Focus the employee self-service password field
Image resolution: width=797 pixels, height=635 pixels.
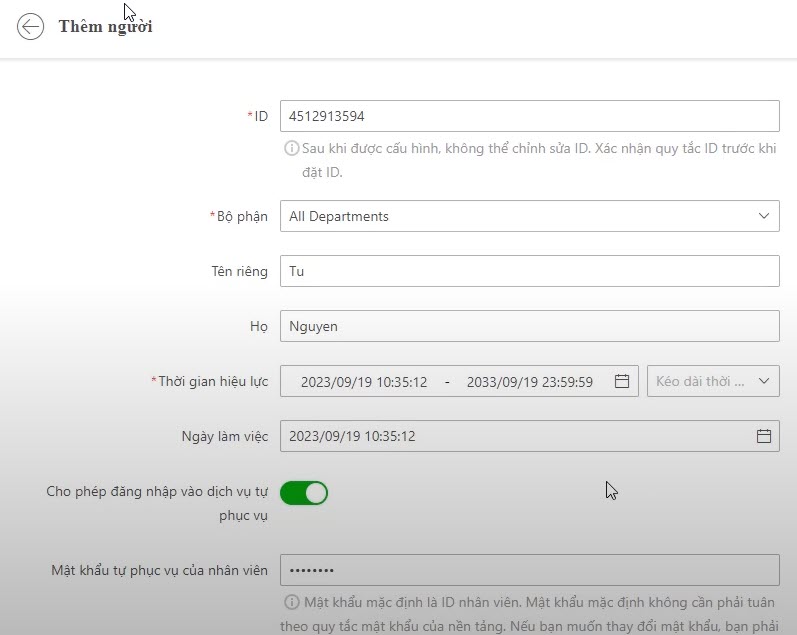(x=529, y=570)
